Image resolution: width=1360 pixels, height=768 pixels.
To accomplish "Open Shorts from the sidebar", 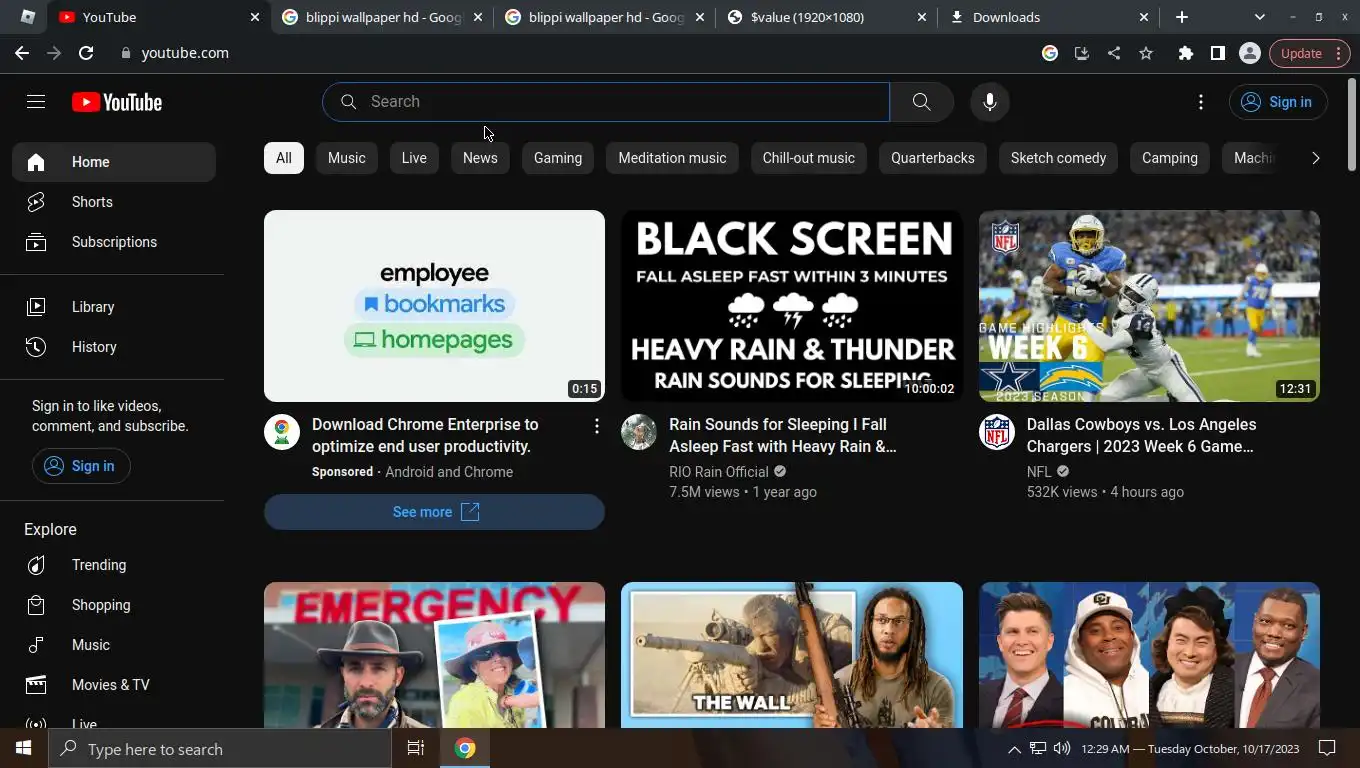I will click(114, 202).
